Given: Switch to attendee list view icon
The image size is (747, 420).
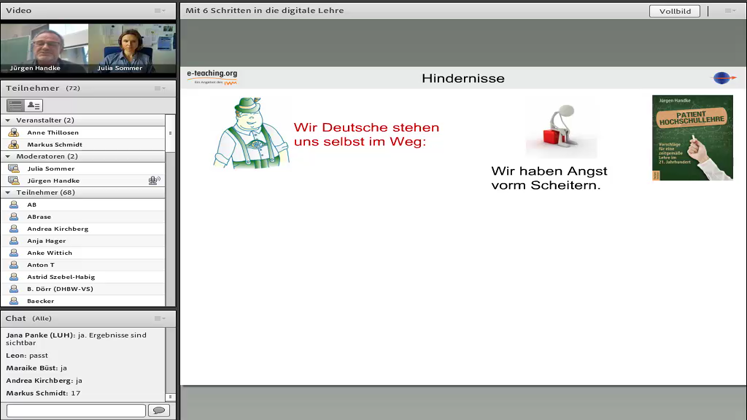Looking at the screenshot, I should tap(16, 105).
